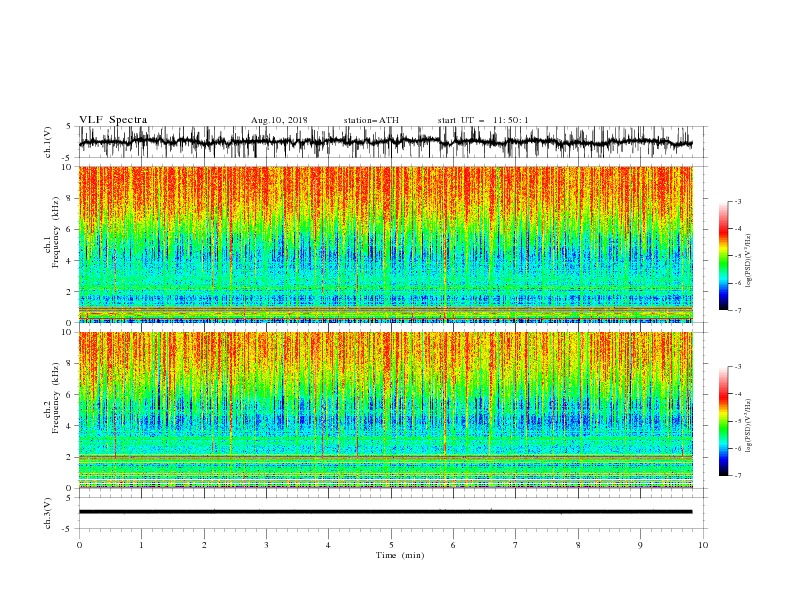Viewport: 792px width, 612px height.
Task: Click the "-7" tick on ch.2 colorbar
Action: click(x=738, y=476)
